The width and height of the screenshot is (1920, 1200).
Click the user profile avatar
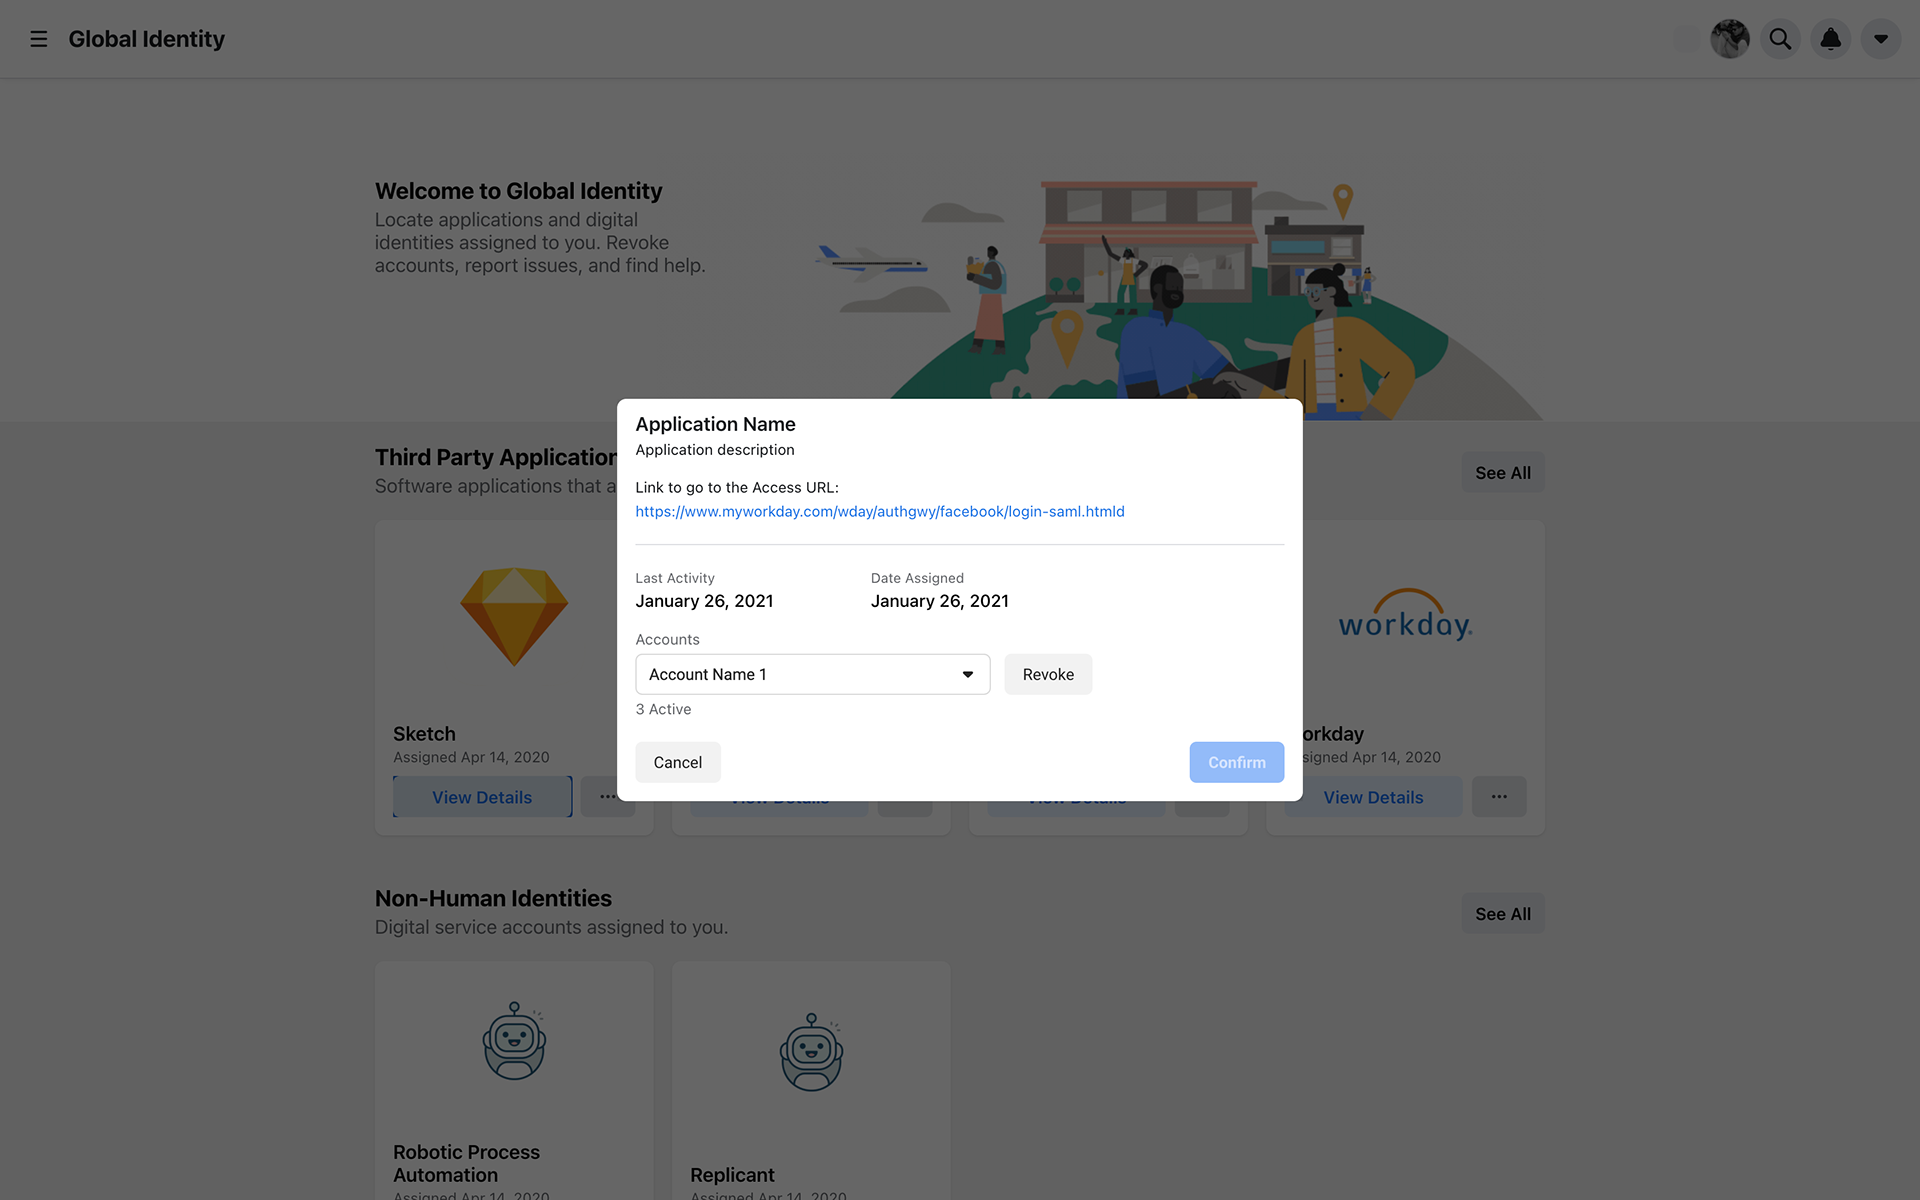pyautogui.click(x=1730, y=39)
